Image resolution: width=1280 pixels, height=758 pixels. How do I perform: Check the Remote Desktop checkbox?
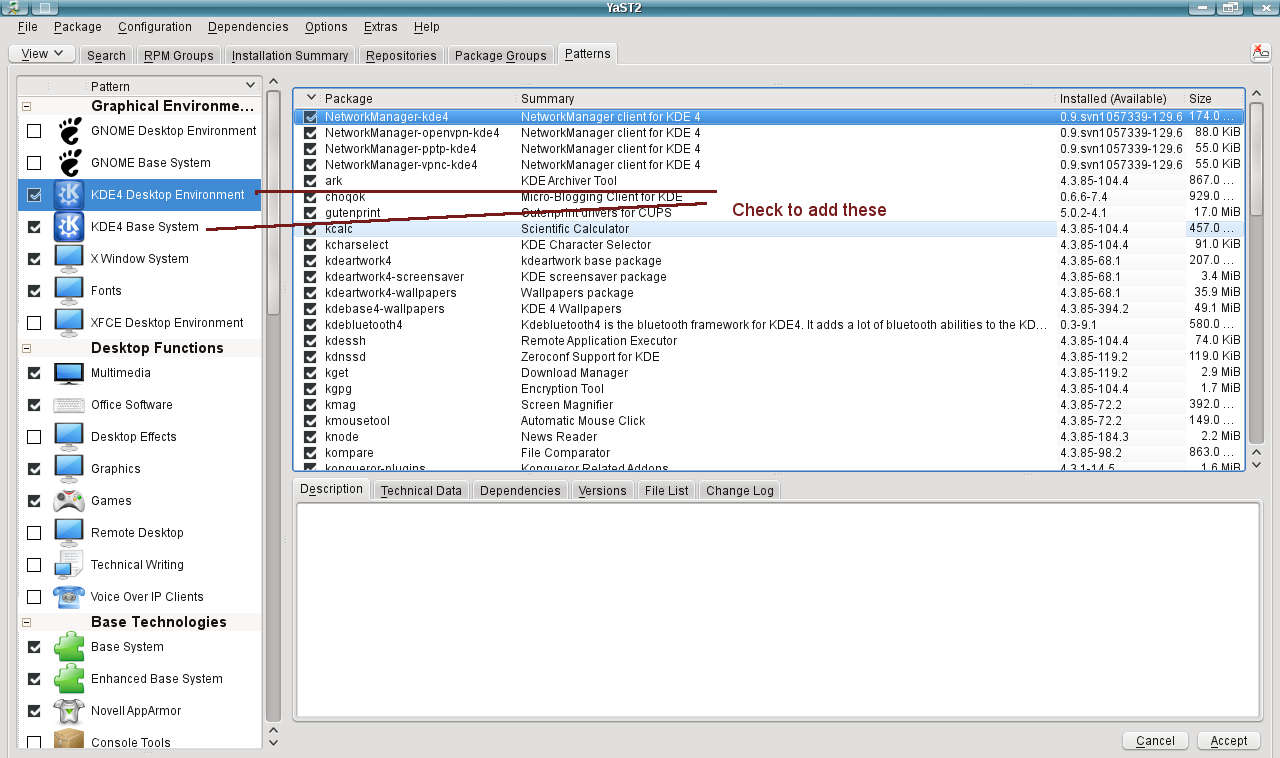(34, 533)
